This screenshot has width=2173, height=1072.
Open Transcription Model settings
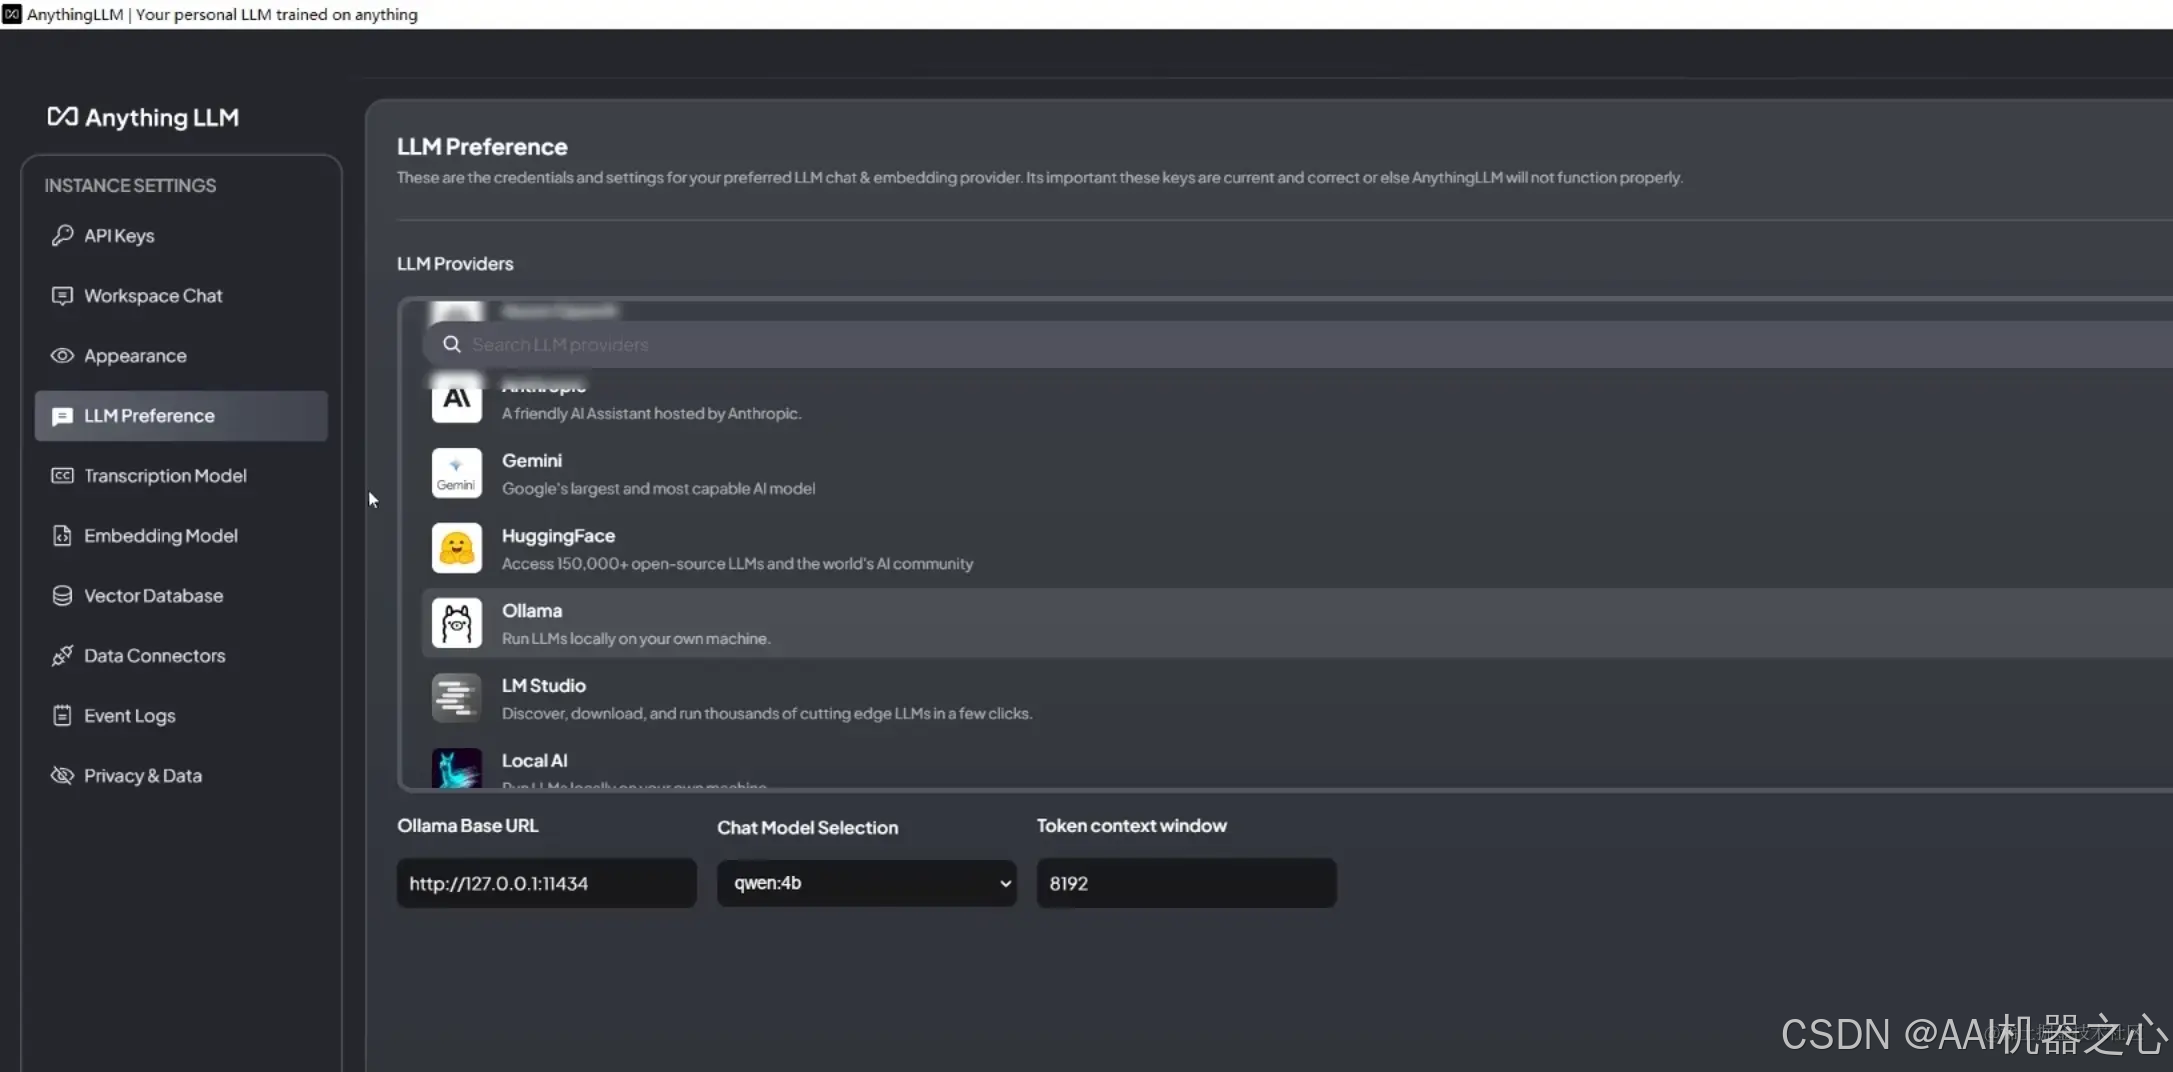tap(181, 475)
